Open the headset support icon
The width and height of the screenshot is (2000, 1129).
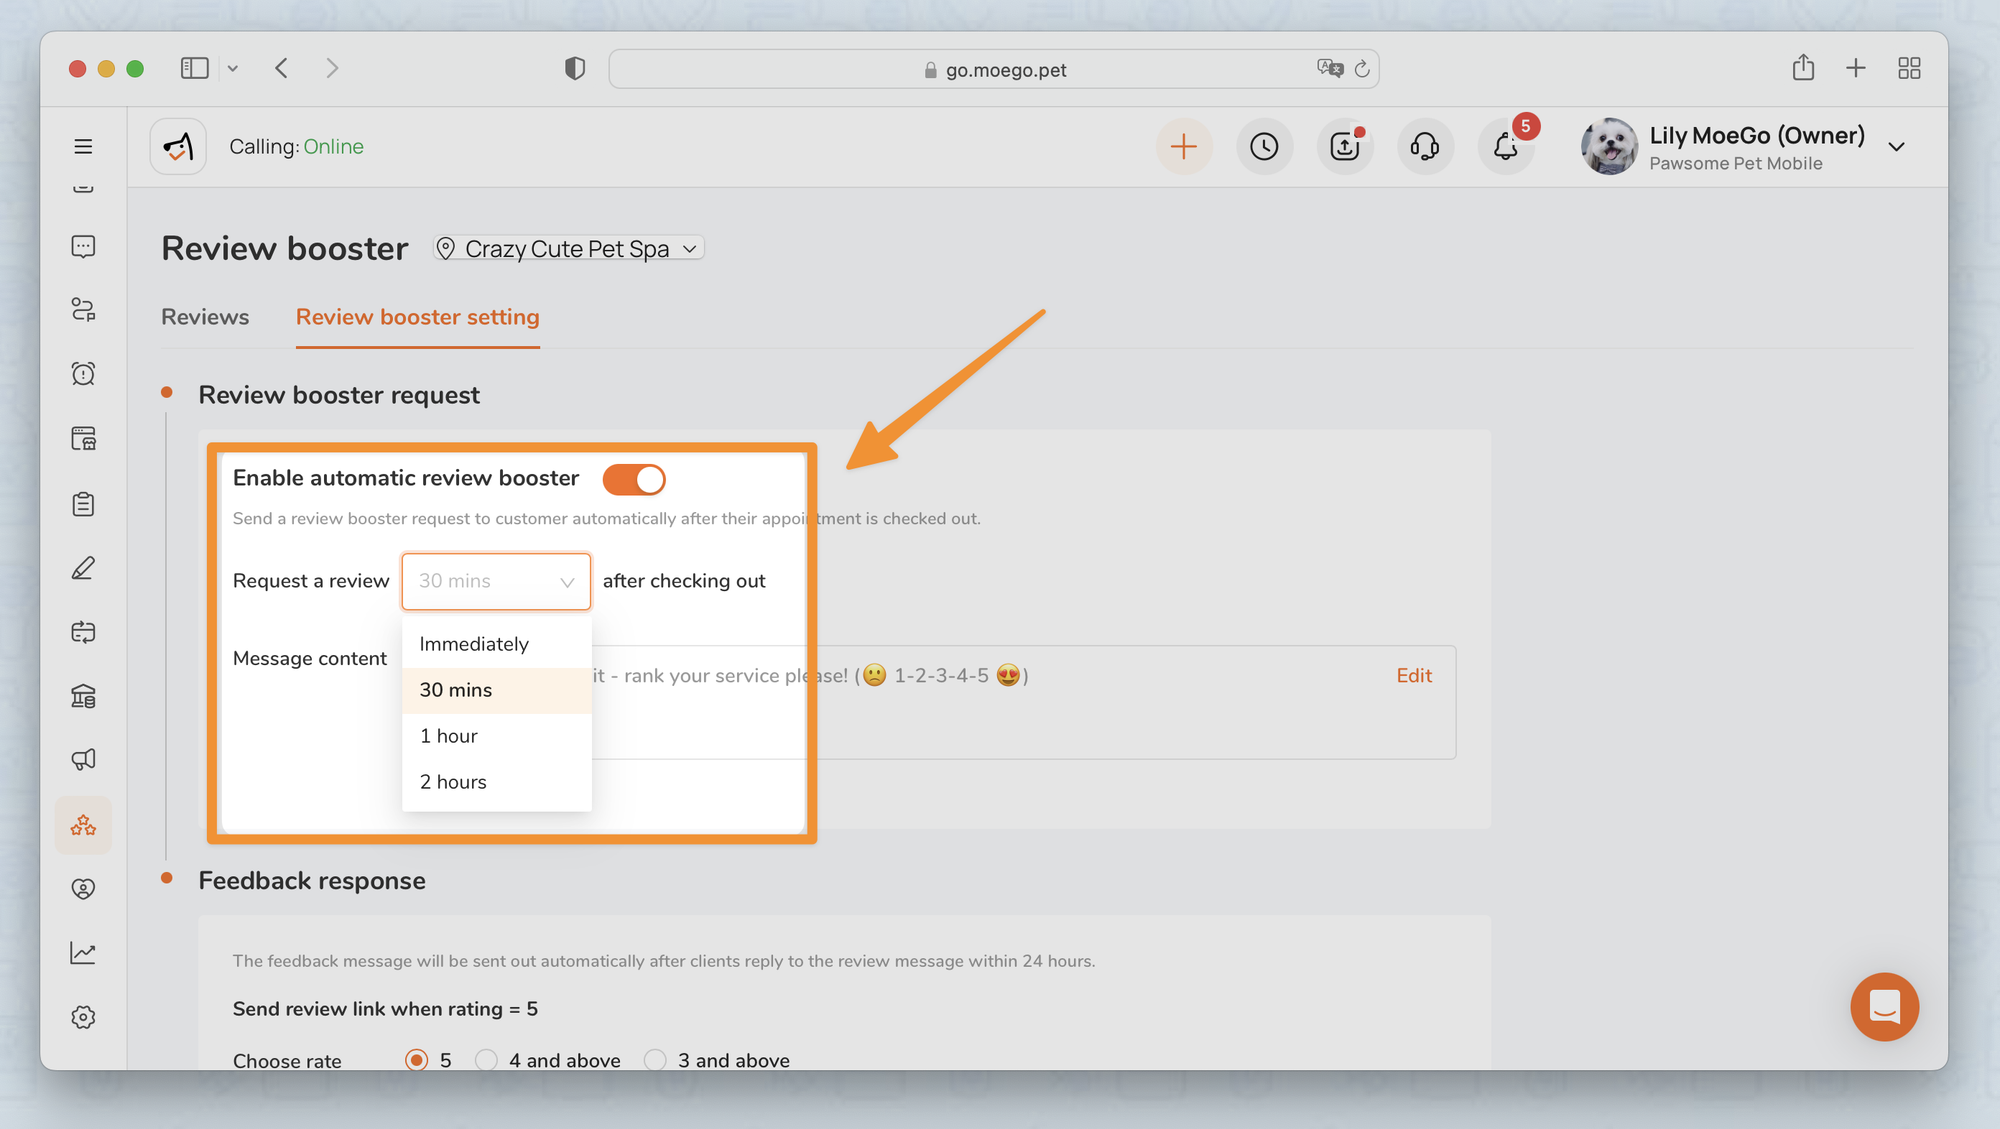pos(1425,147)
